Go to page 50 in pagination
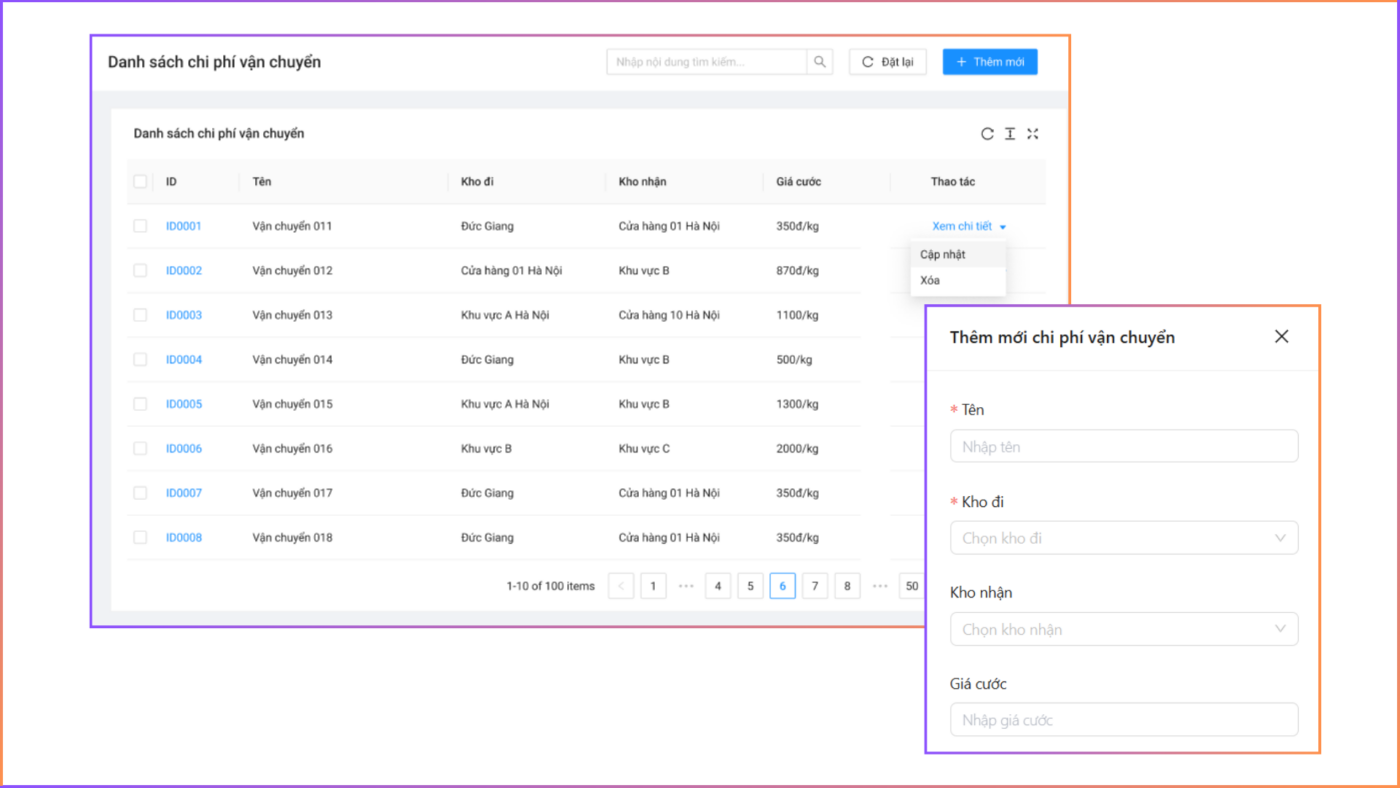This screenshot has height=788, width=1400. coord(911,586)
